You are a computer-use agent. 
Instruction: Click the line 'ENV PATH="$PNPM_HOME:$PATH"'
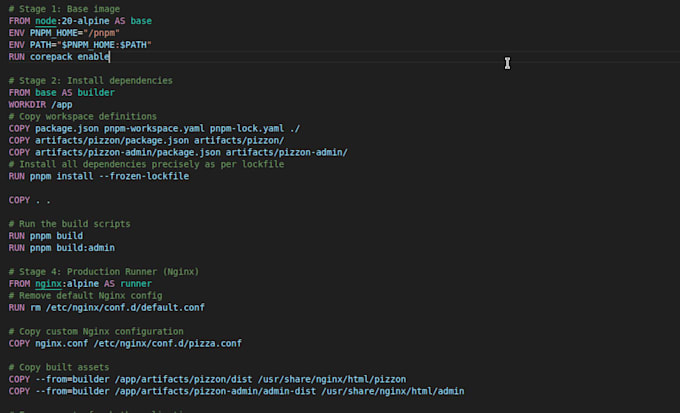(x=80, y=45)
